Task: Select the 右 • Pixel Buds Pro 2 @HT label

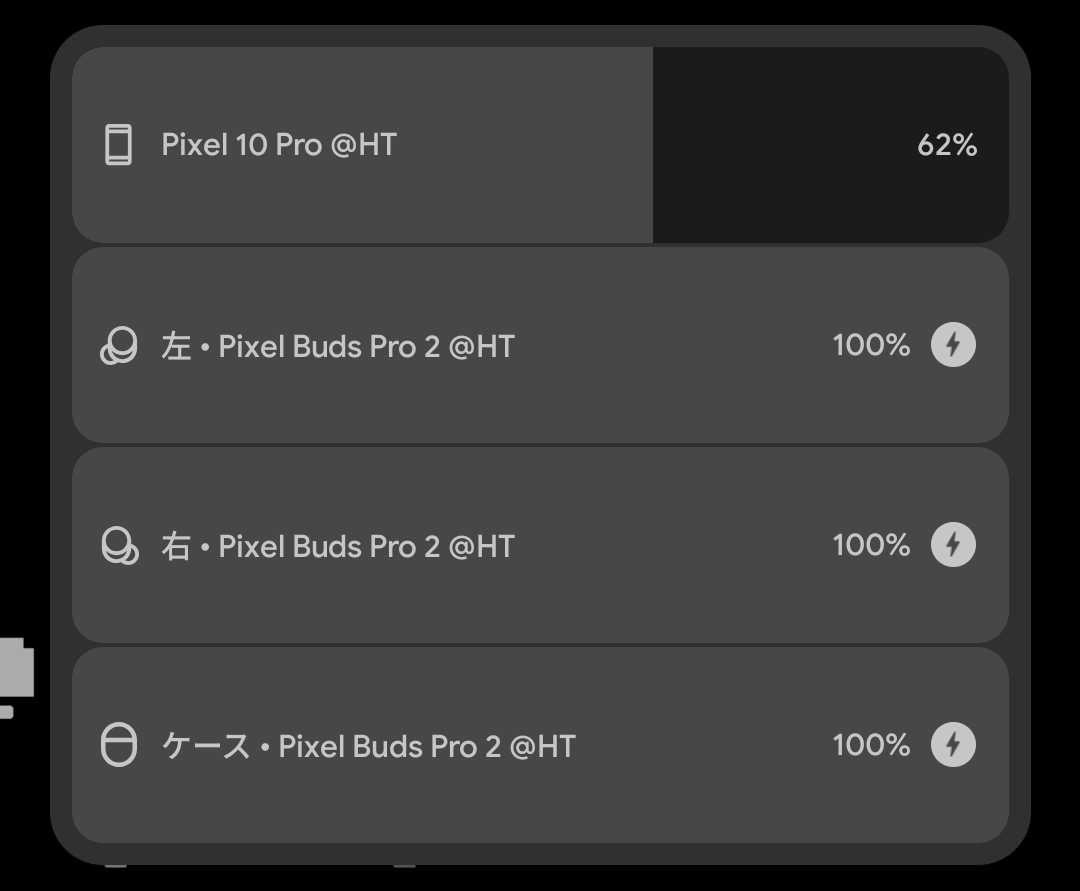Action: (337, 546)
